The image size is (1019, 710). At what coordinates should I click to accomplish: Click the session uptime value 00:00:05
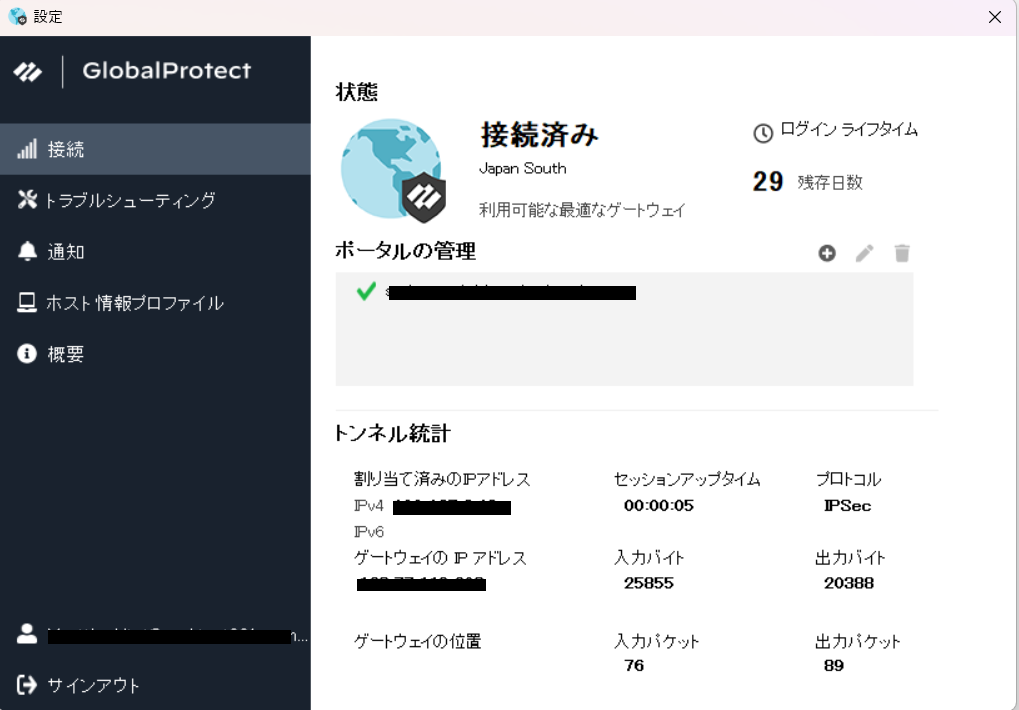658,506
